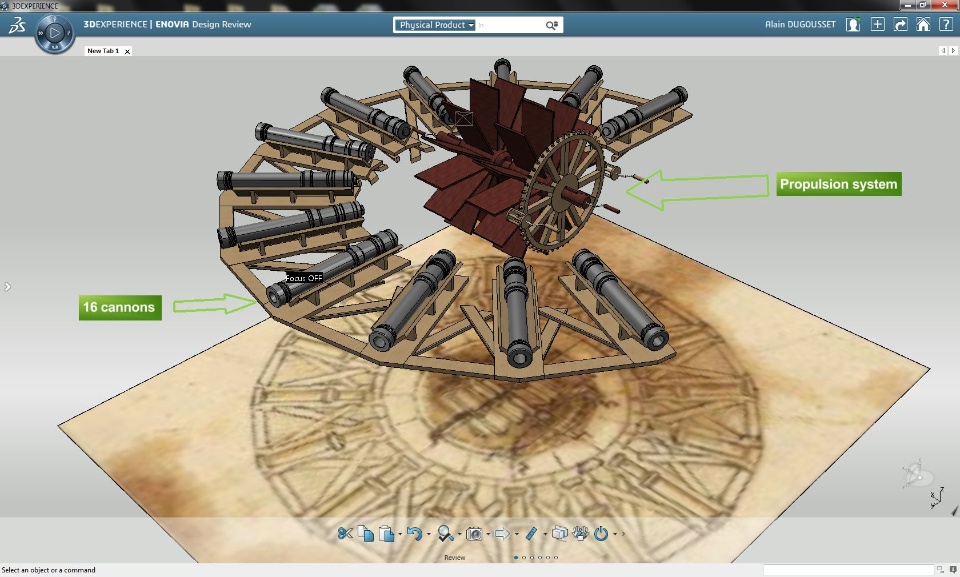Click the XYZ axis orientation triad
The image size is (960, 577).
click(937, 498)
